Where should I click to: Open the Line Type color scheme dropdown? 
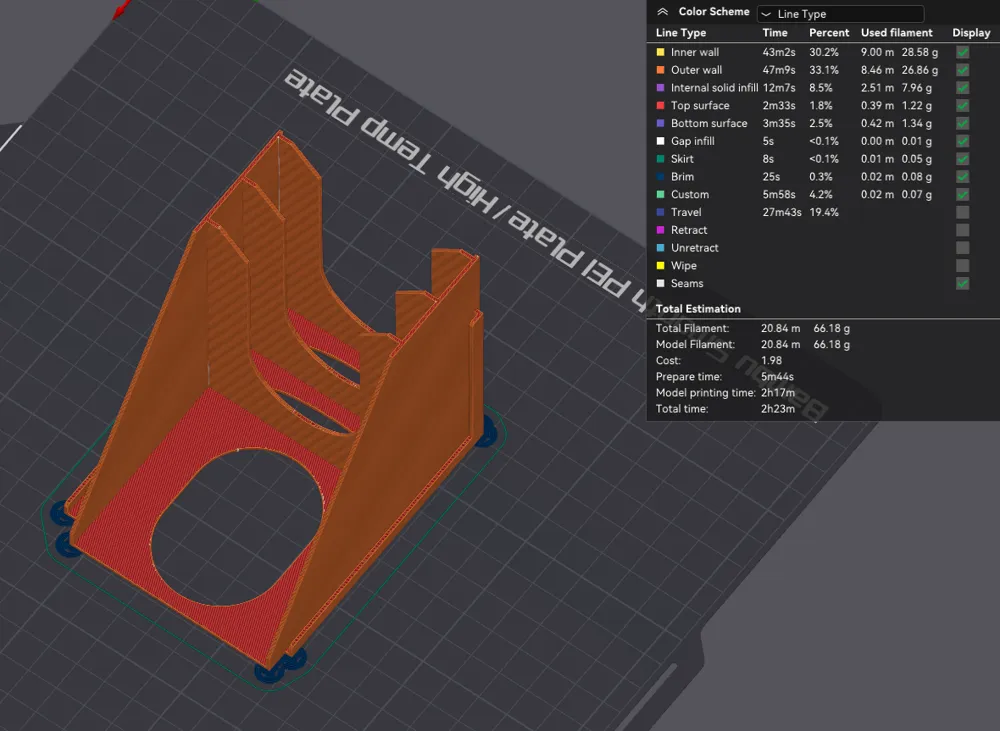(x=840, y=14)
